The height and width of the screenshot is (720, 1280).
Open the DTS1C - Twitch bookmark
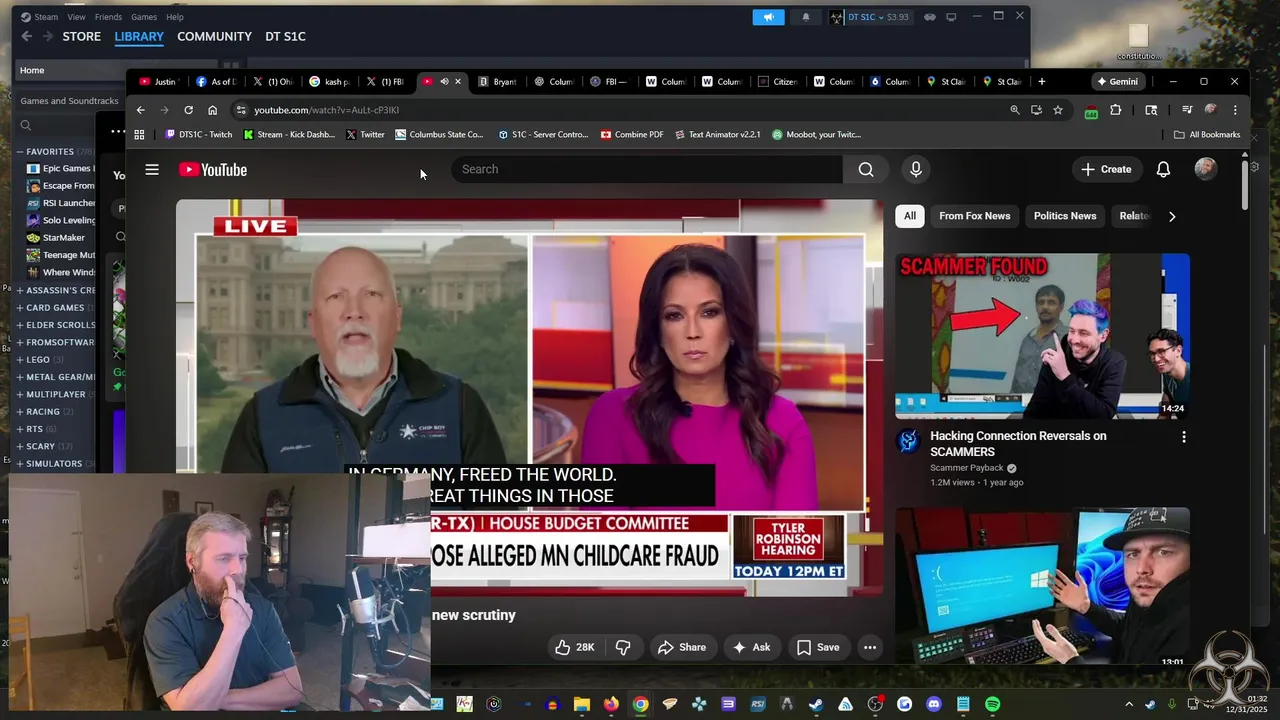(199, 134)
